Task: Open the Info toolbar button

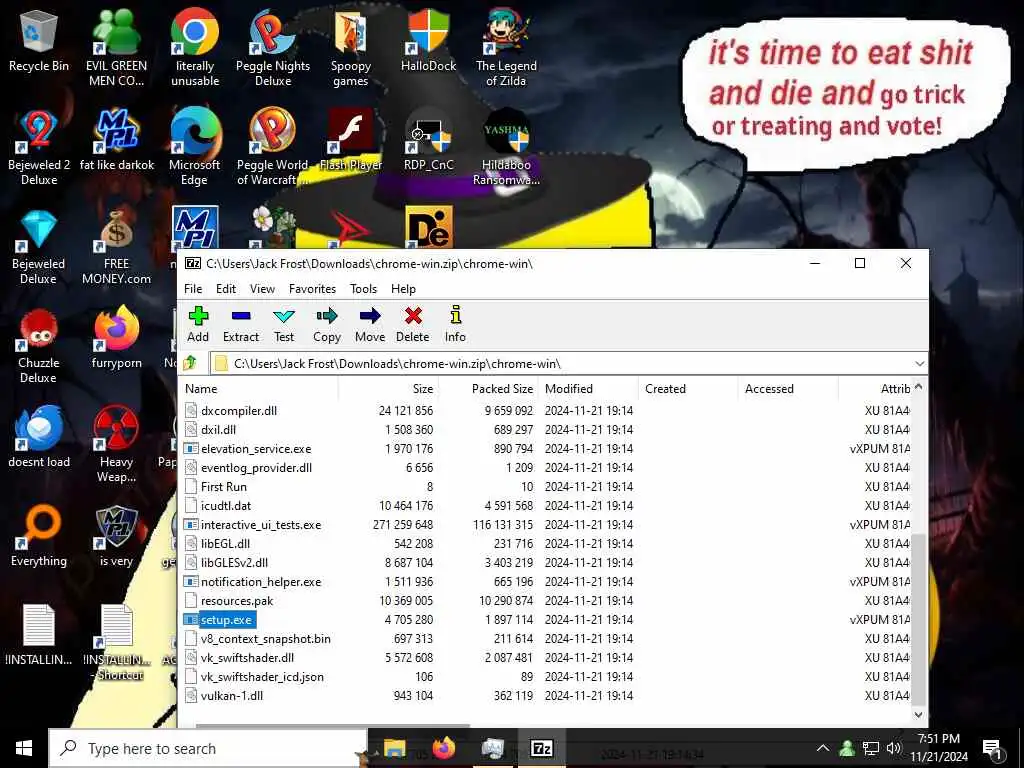Action: [455, 325]
